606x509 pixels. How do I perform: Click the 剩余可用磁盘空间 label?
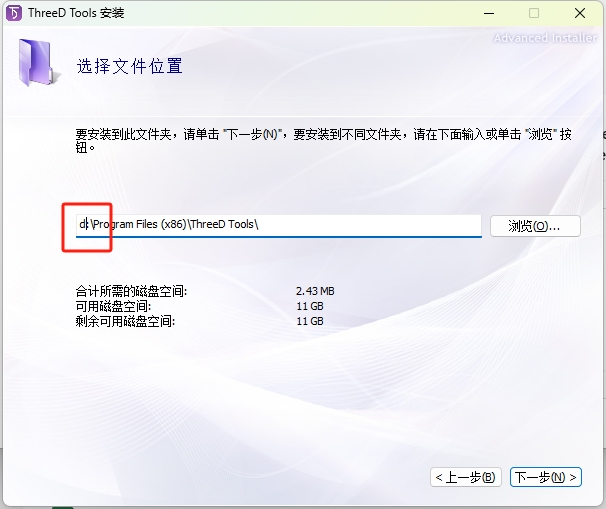[x=125, y=321]
